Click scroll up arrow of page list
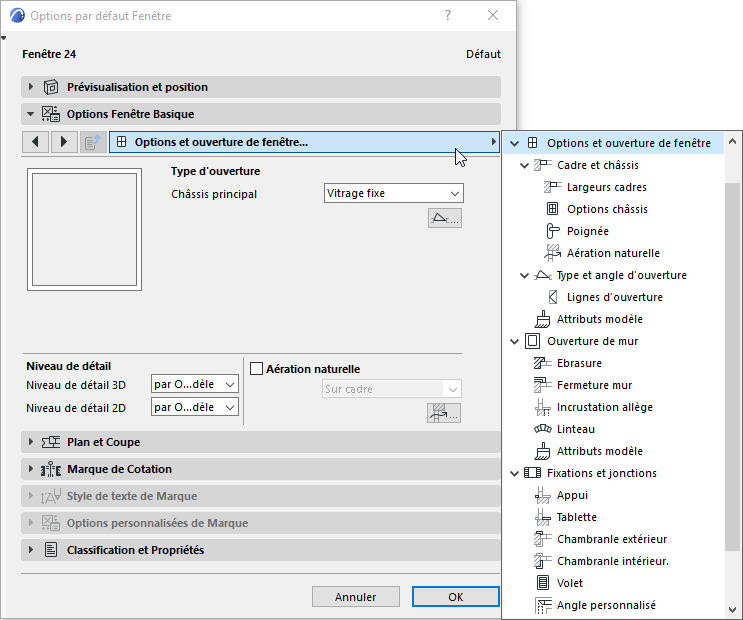This screenshot has width=743, height=620. (x=732, y=141)
